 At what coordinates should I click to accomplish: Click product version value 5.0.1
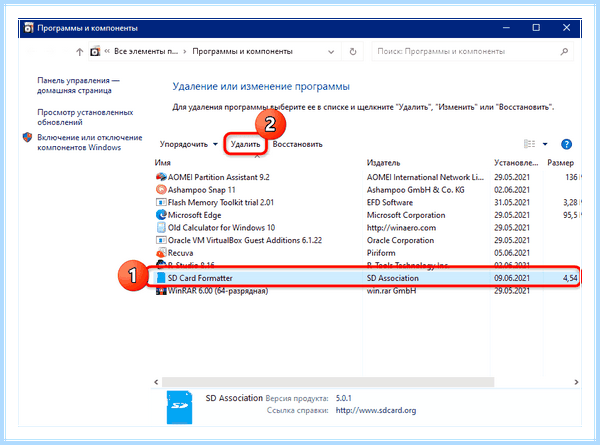point(344,398)
